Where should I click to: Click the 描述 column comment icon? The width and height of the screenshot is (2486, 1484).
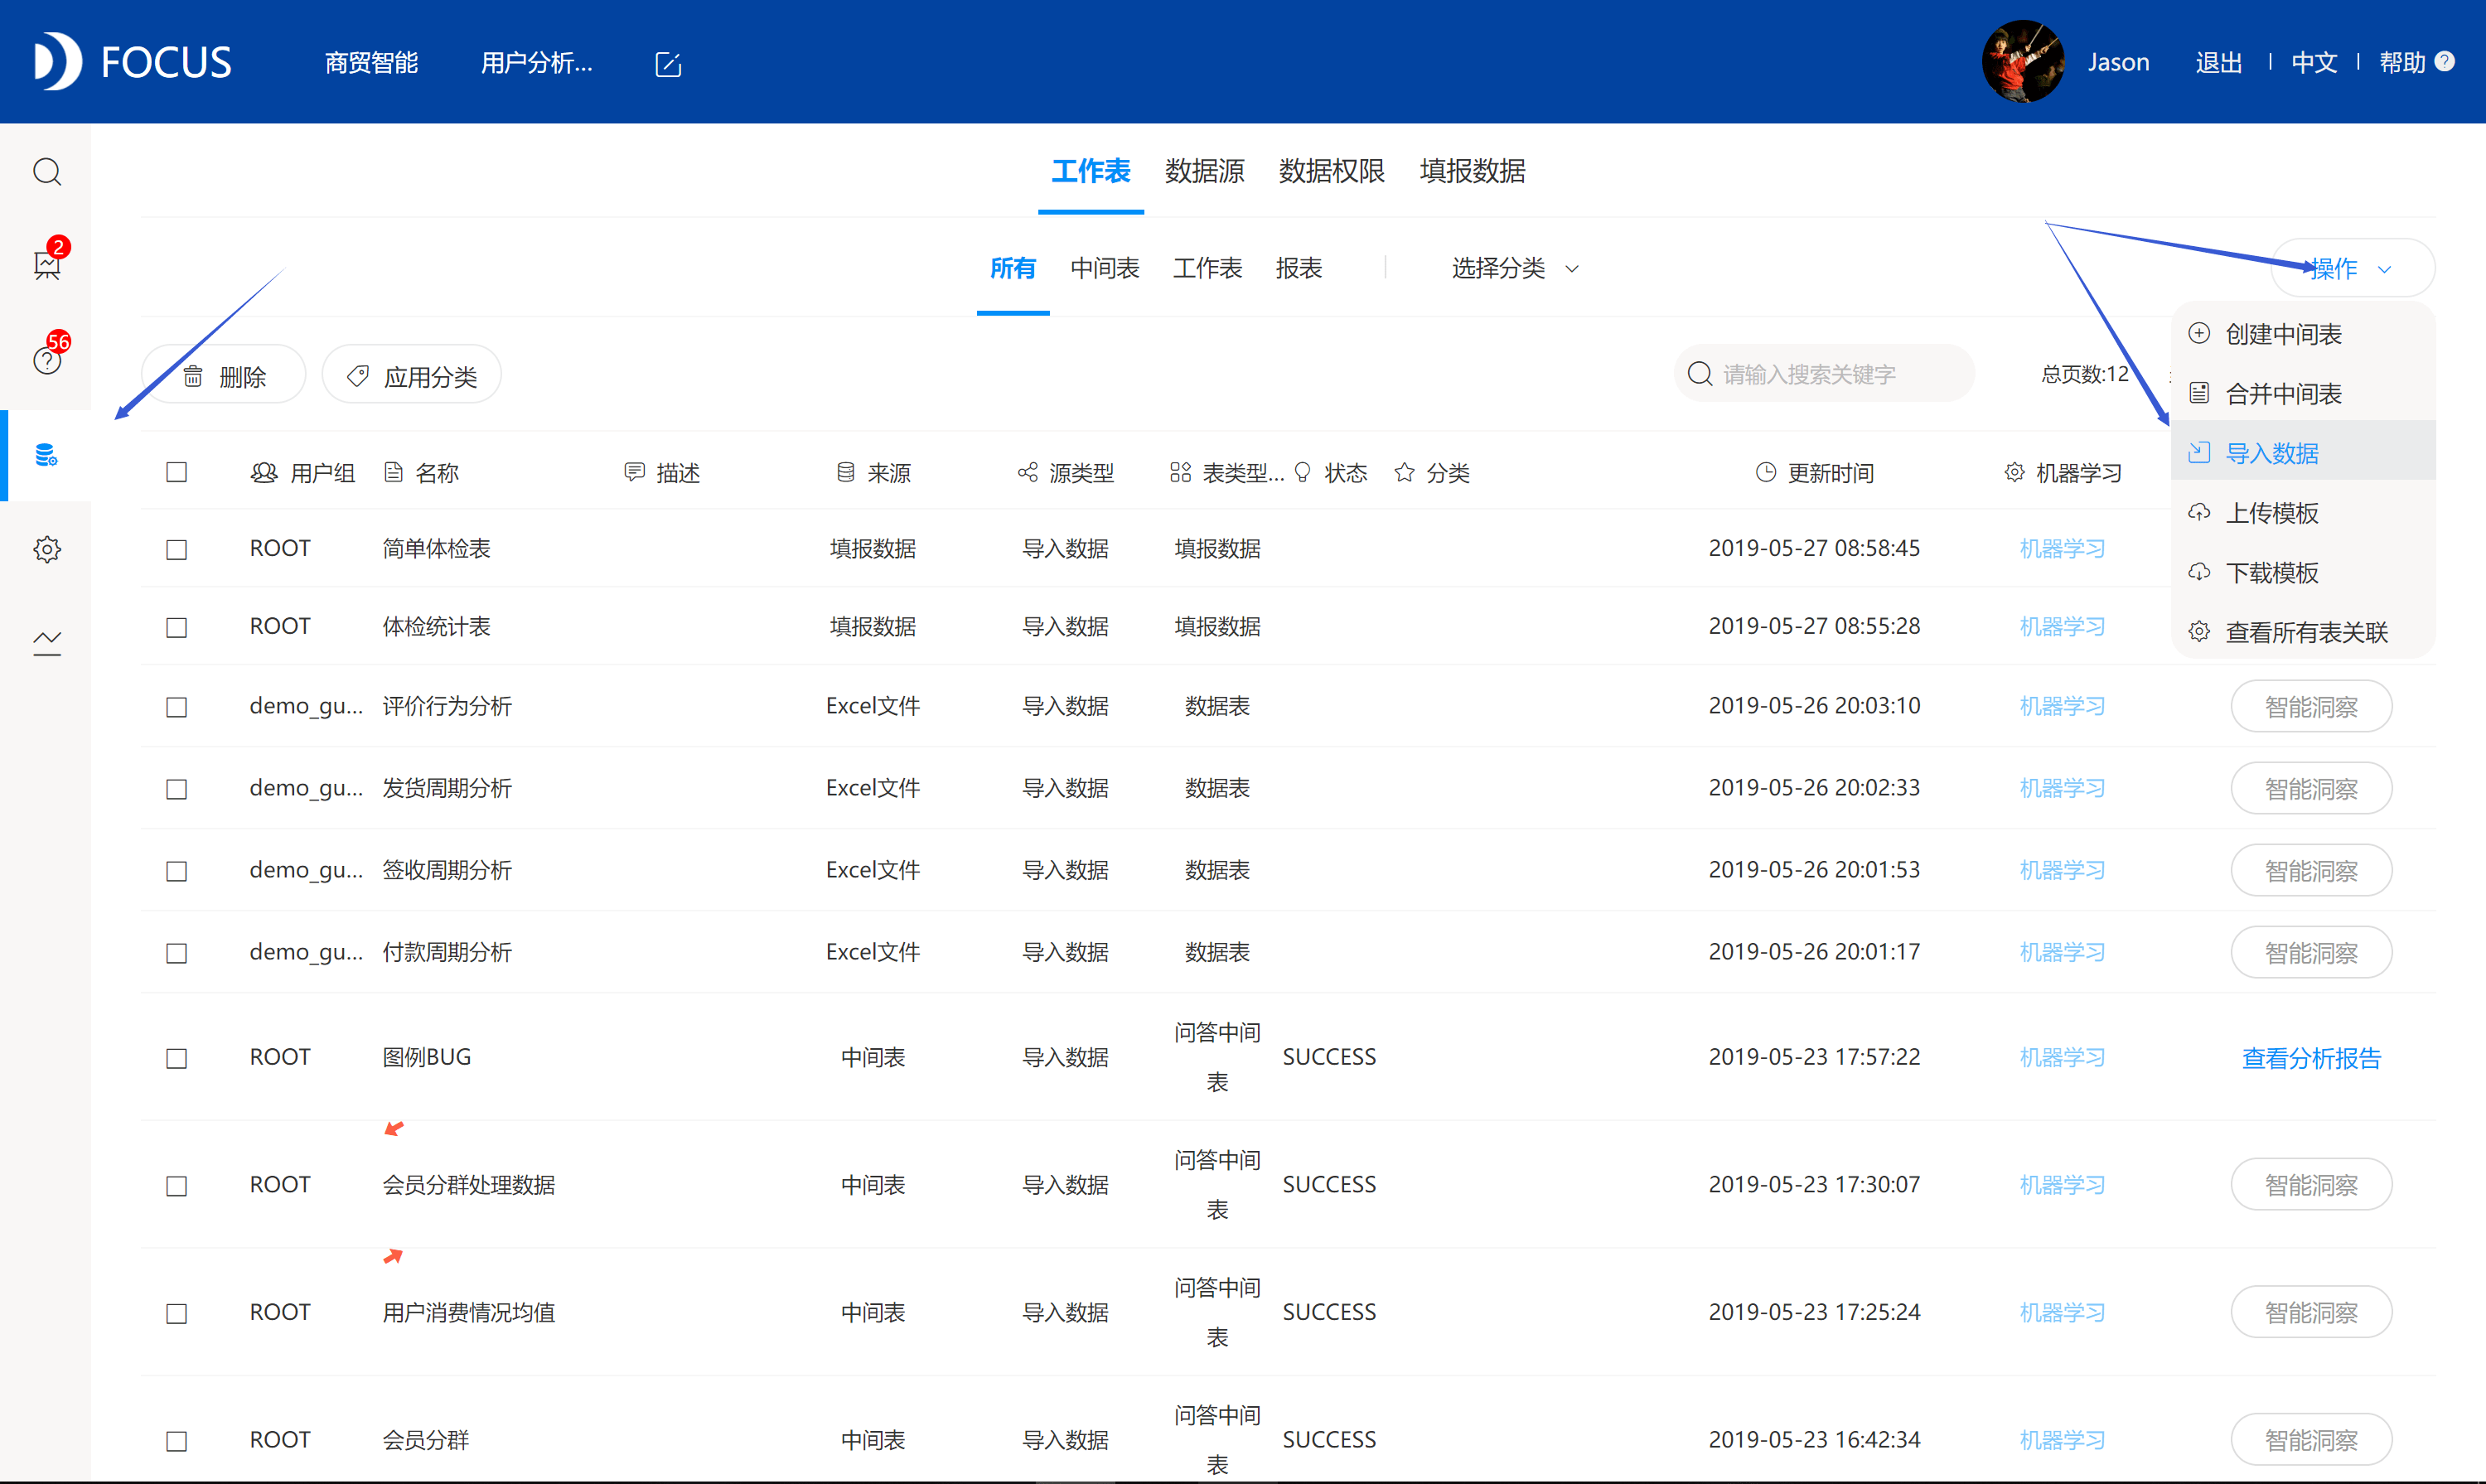tap(634, 472)
